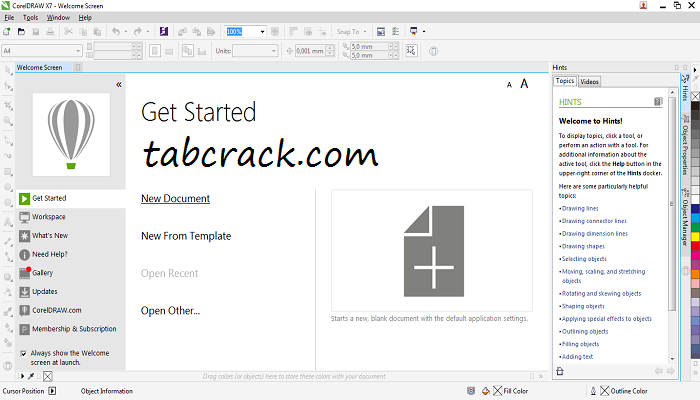Collapse the welcome sidebar with double chevron
The width and height of the screenshot is (700, 400).
119,84
